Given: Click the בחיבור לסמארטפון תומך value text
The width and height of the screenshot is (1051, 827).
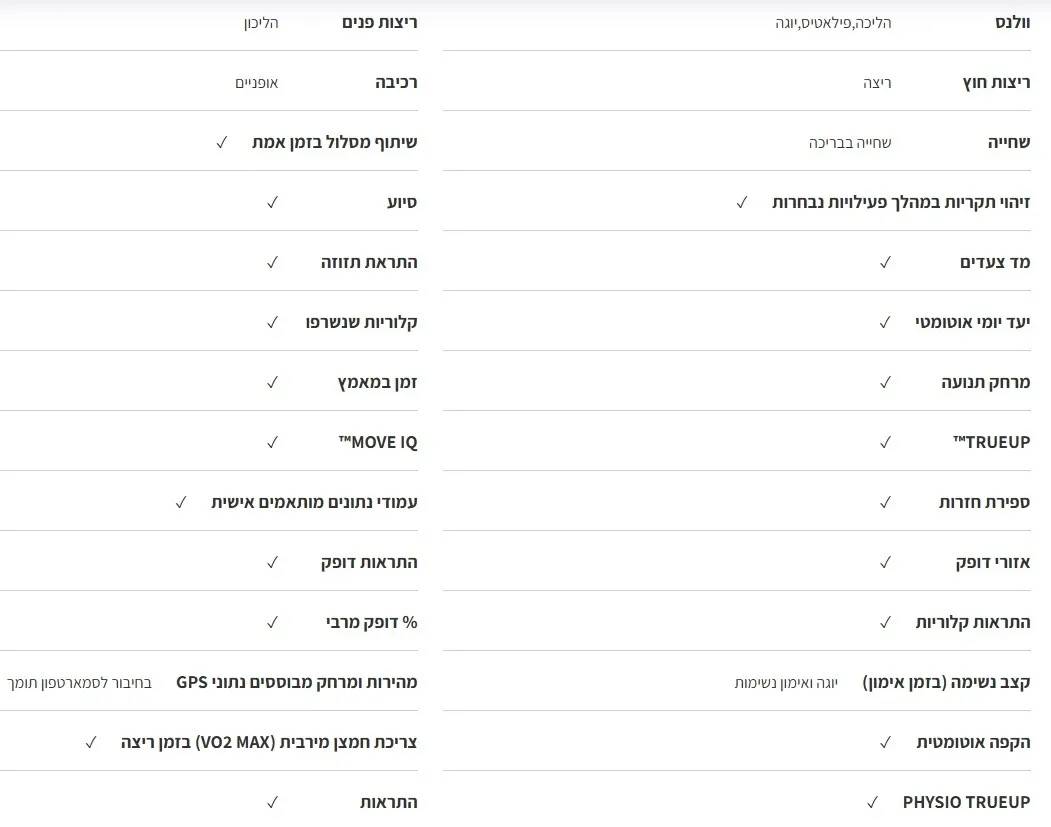Looking at the screenshot, I should (x=79, y=682).
